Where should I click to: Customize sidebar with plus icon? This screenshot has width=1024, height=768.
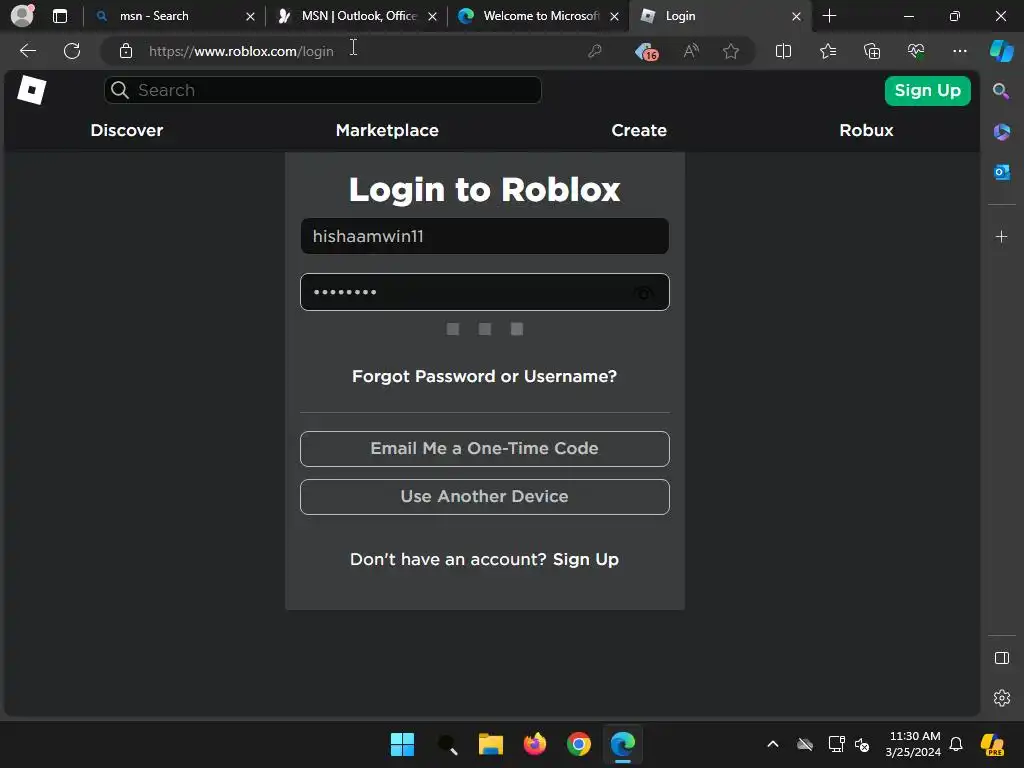[x=1001, y=236]
